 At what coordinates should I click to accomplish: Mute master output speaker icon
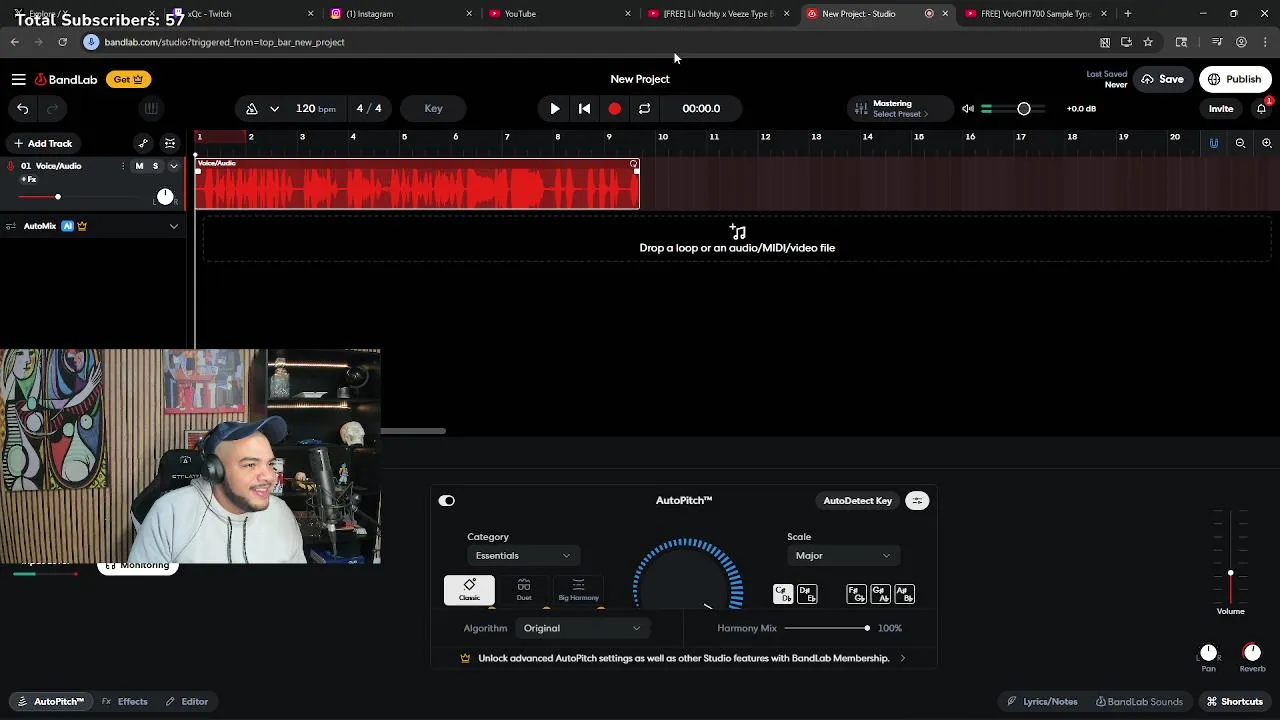pyautogui.click(x=967, y=109)
